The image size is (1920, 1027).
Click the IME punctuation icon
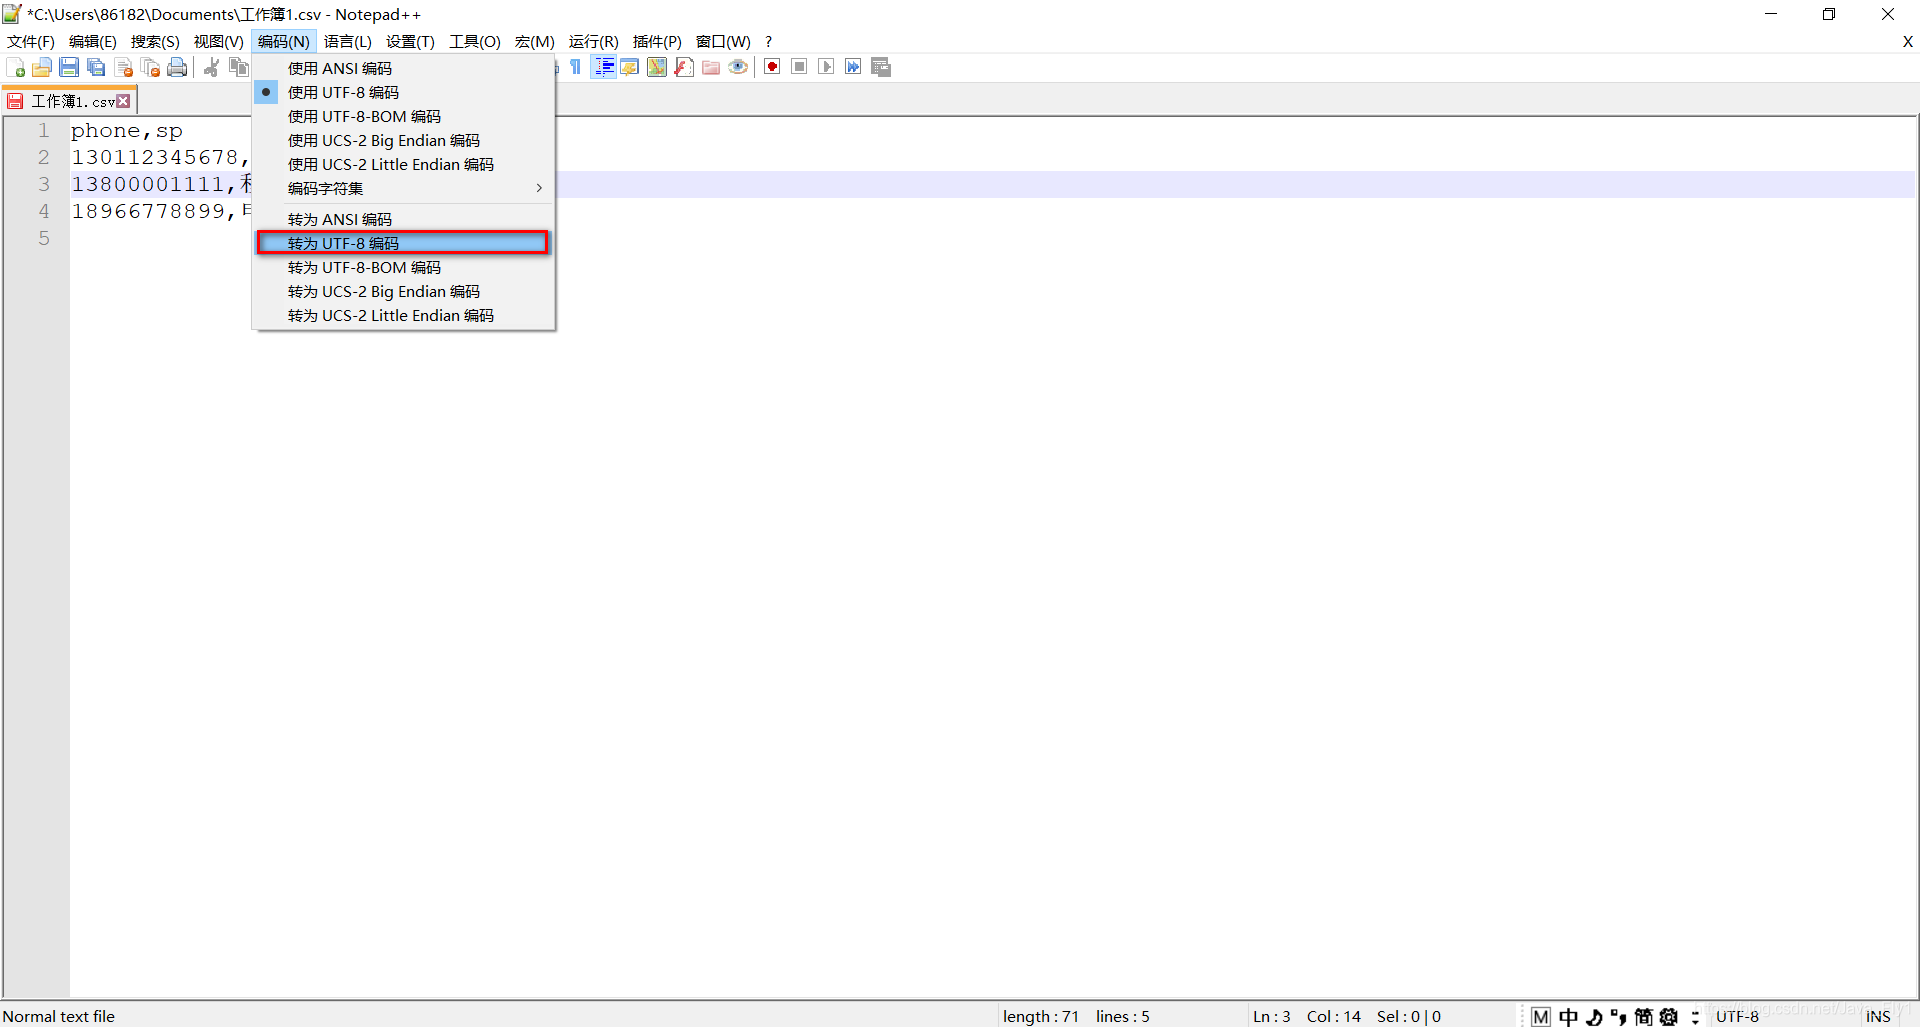pos(1618,1016)
